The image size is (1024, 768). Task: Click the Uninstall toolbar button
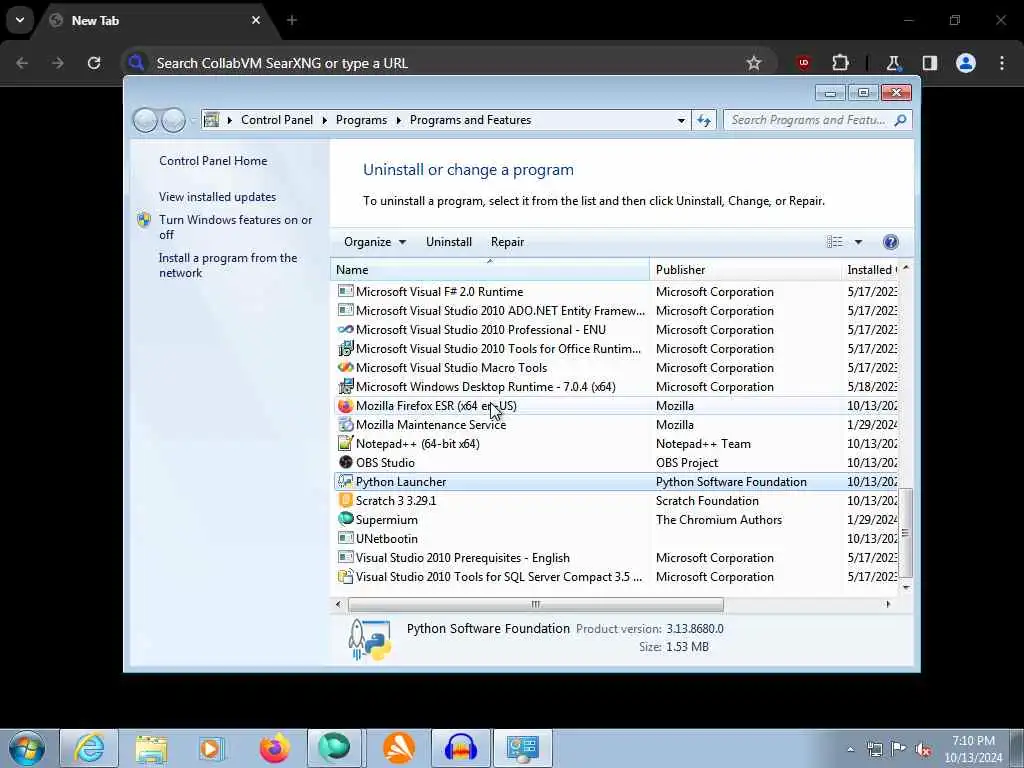pyautogui.click(x=449, y=242)
